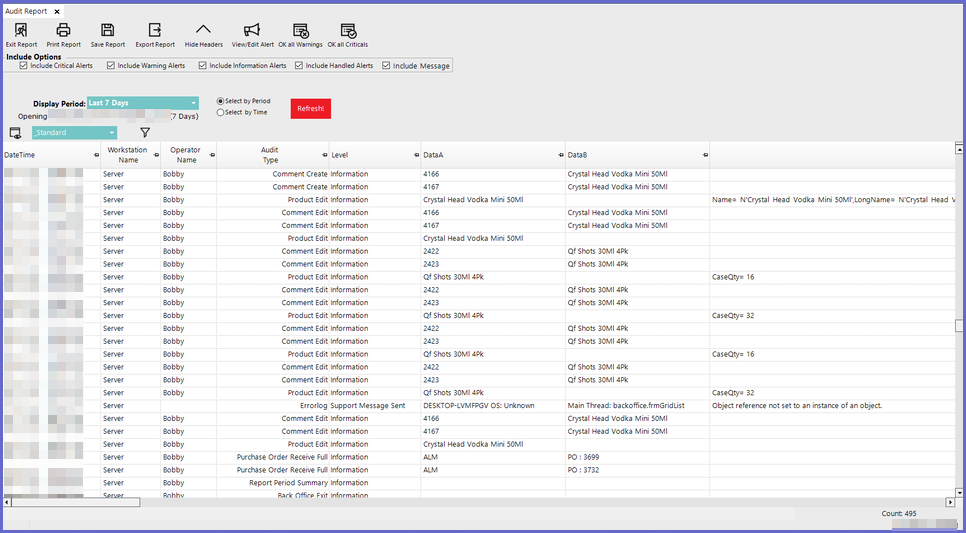Select the Audit Report tab
Image resolution: width=966 pixels, height=533 pixels.
27,10
